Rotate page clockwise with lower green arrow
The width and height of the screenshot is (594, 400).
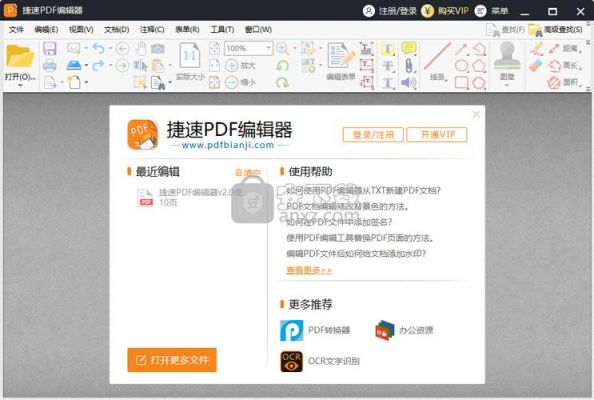pos(282,82)
